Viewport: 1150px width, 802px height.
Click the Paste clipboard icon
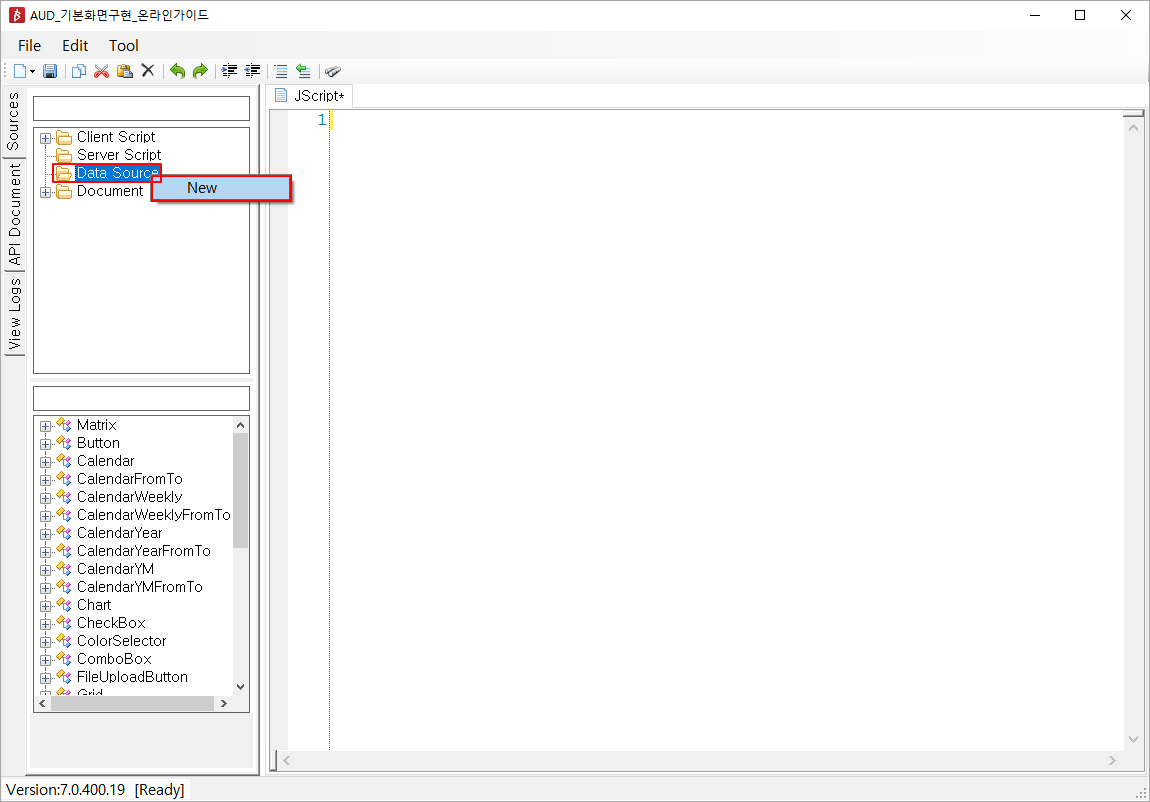pos(125,71)
